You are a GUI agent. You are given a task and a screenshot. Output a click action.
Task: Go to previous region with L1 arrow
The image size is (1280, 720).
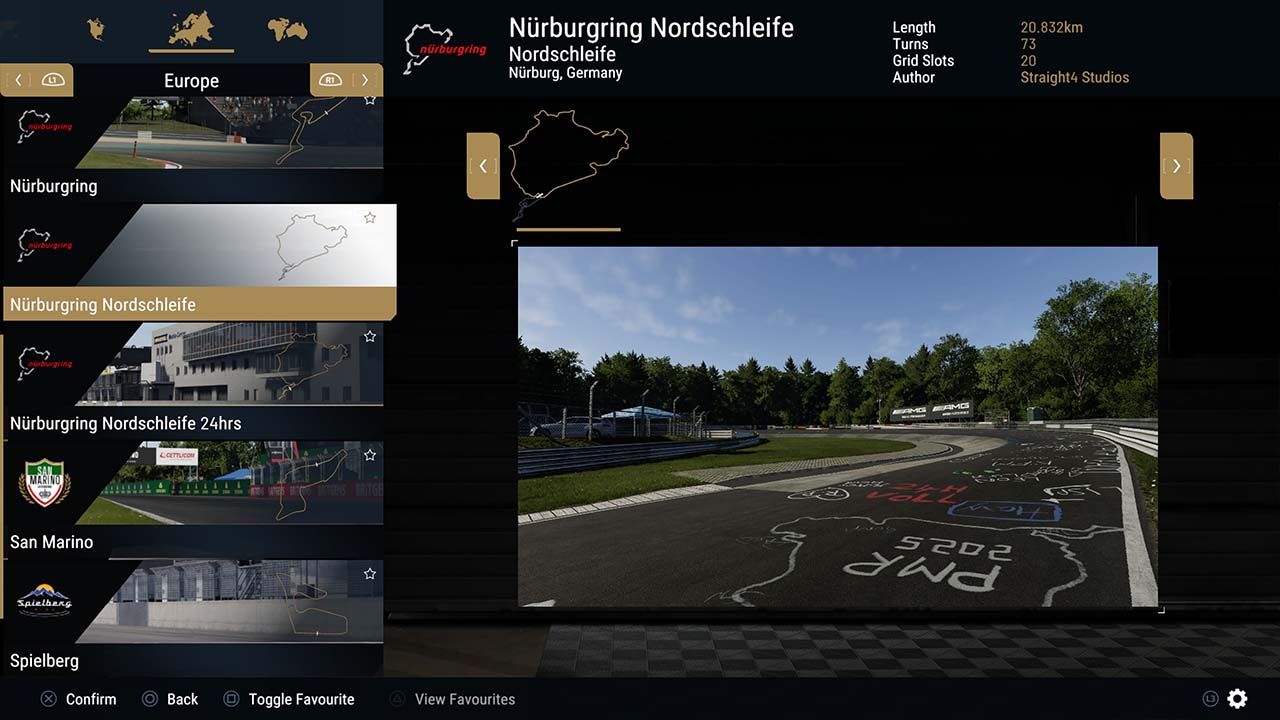(37, 80)
